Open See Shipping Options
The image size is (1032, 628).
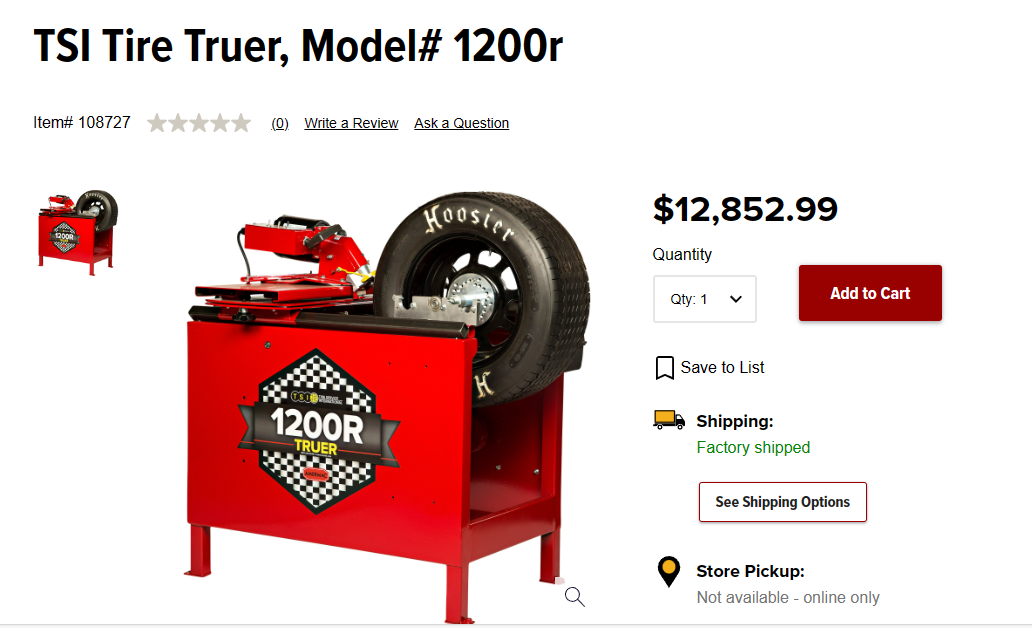click(783, 502)
